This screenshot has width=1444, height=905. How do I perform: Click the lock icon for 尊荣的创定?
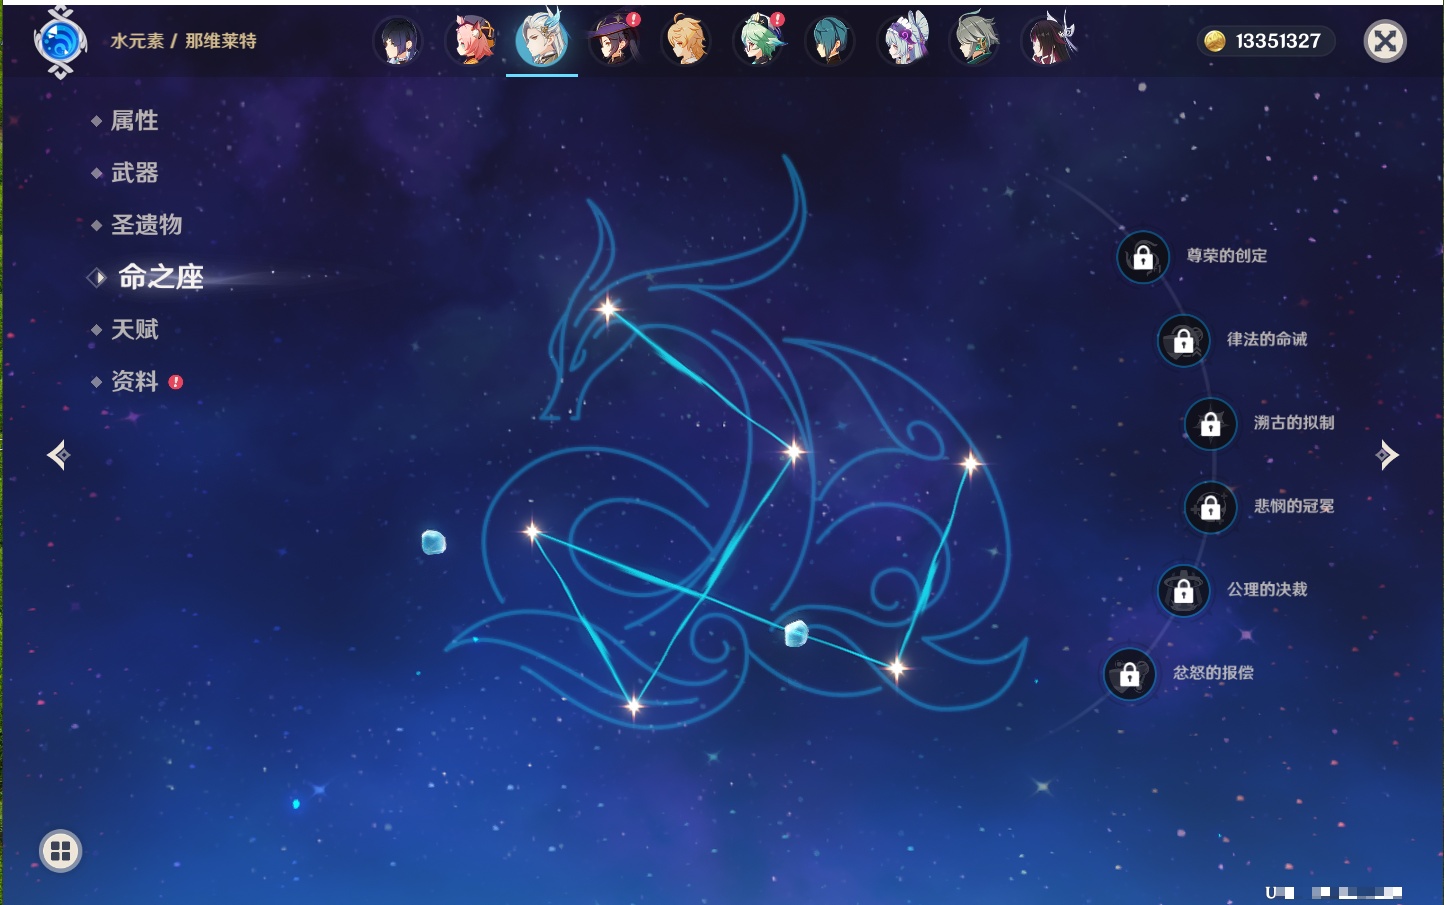(1143, 258)
